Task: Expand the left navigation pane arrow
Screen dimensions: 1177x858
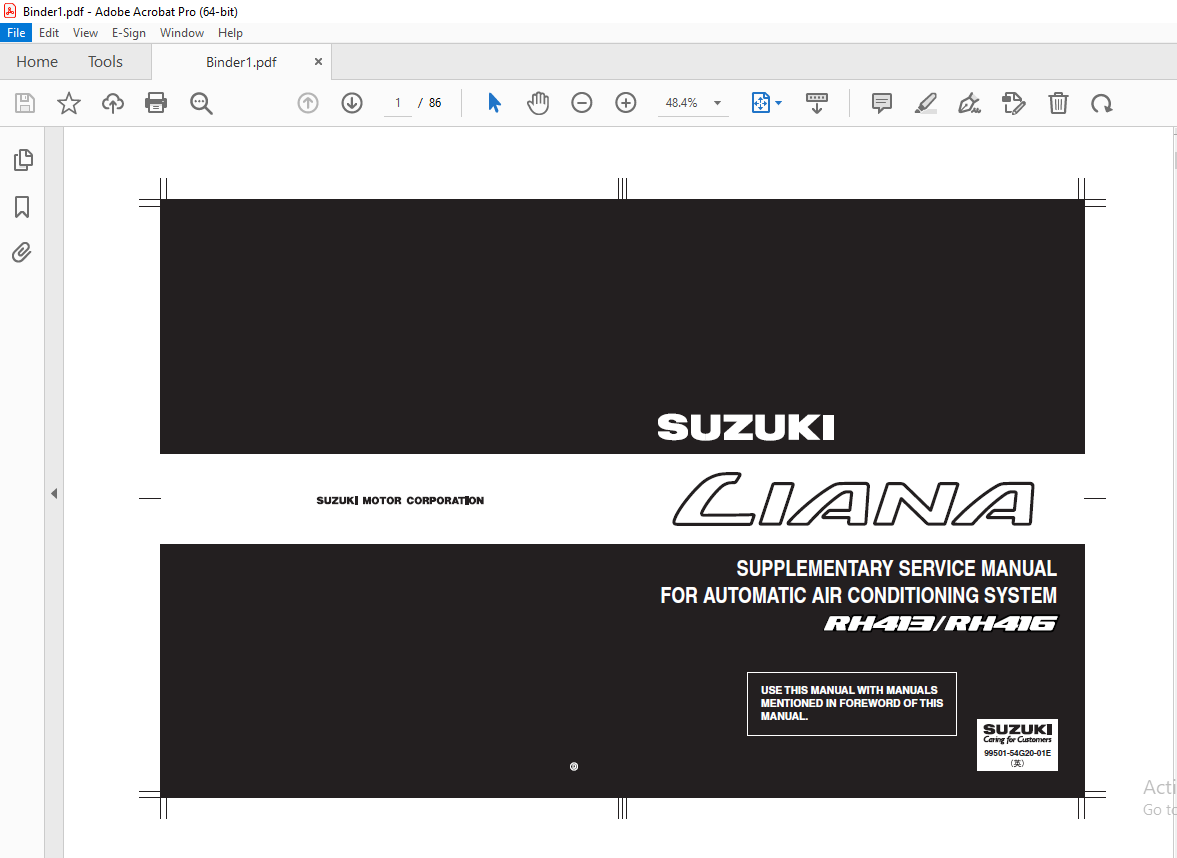Action: [x=54, y=493]
